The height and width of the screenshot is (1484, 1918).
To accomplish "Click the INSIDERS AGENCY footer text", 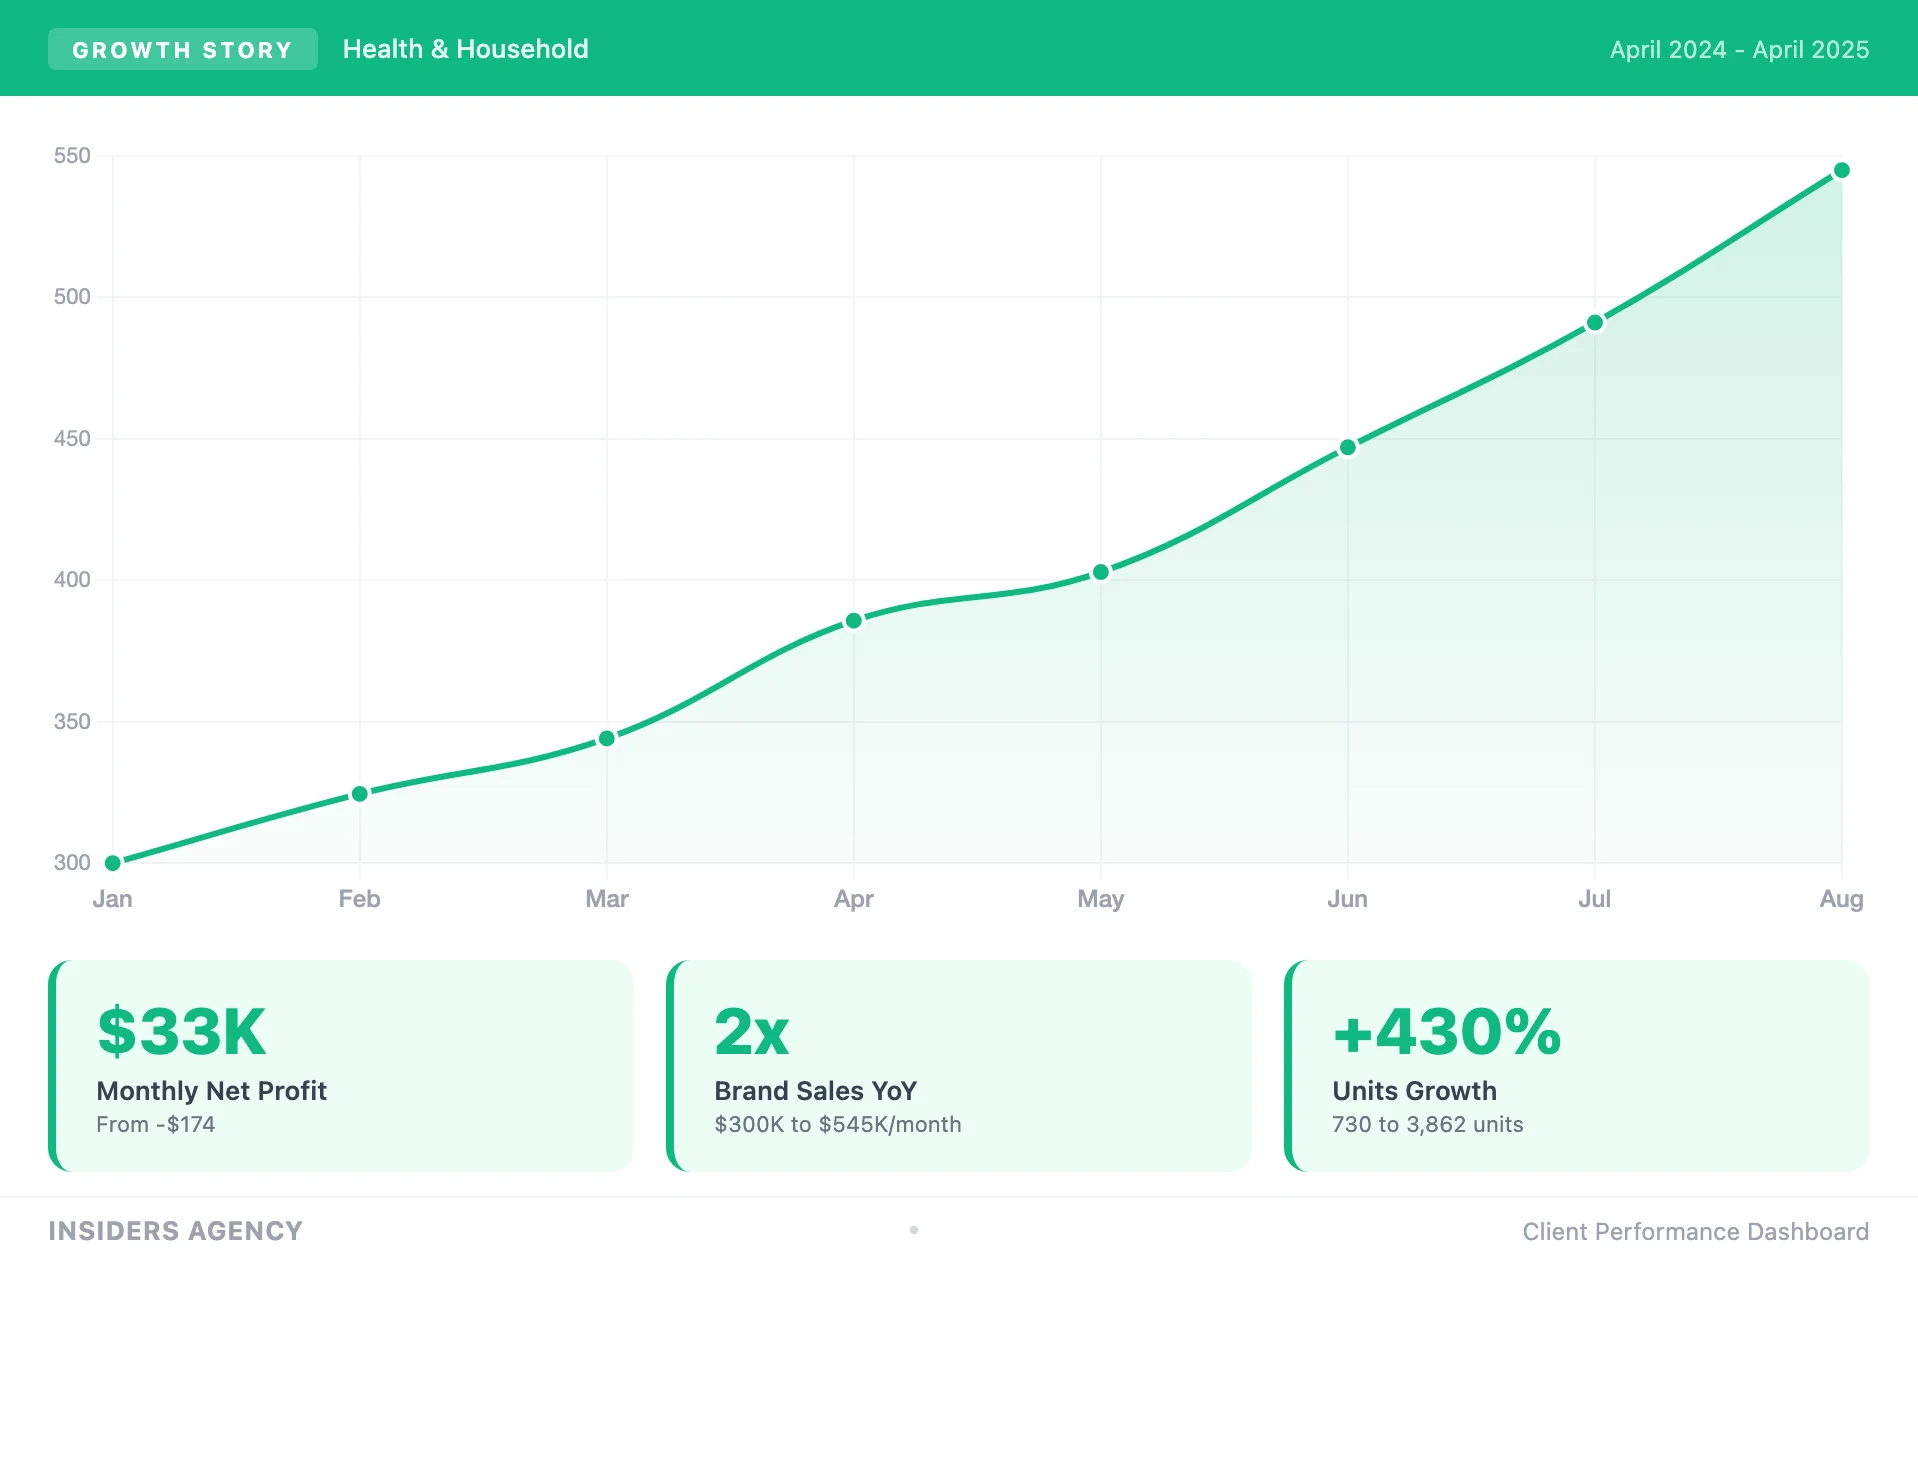I will 175,1231.
